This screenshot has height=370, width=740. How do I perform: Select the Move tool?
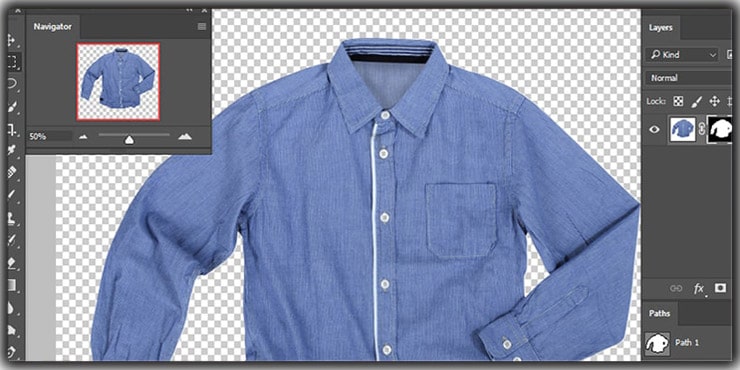12,39
